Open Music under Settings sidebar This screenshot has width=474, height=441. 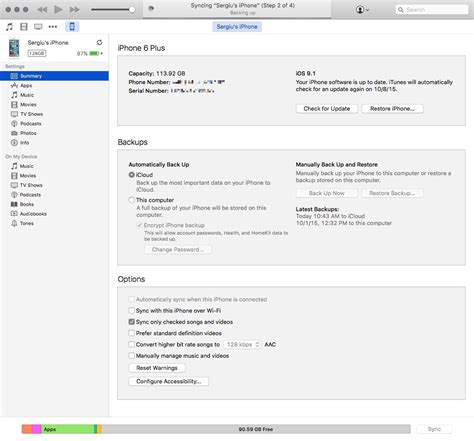tap(54, 95)
